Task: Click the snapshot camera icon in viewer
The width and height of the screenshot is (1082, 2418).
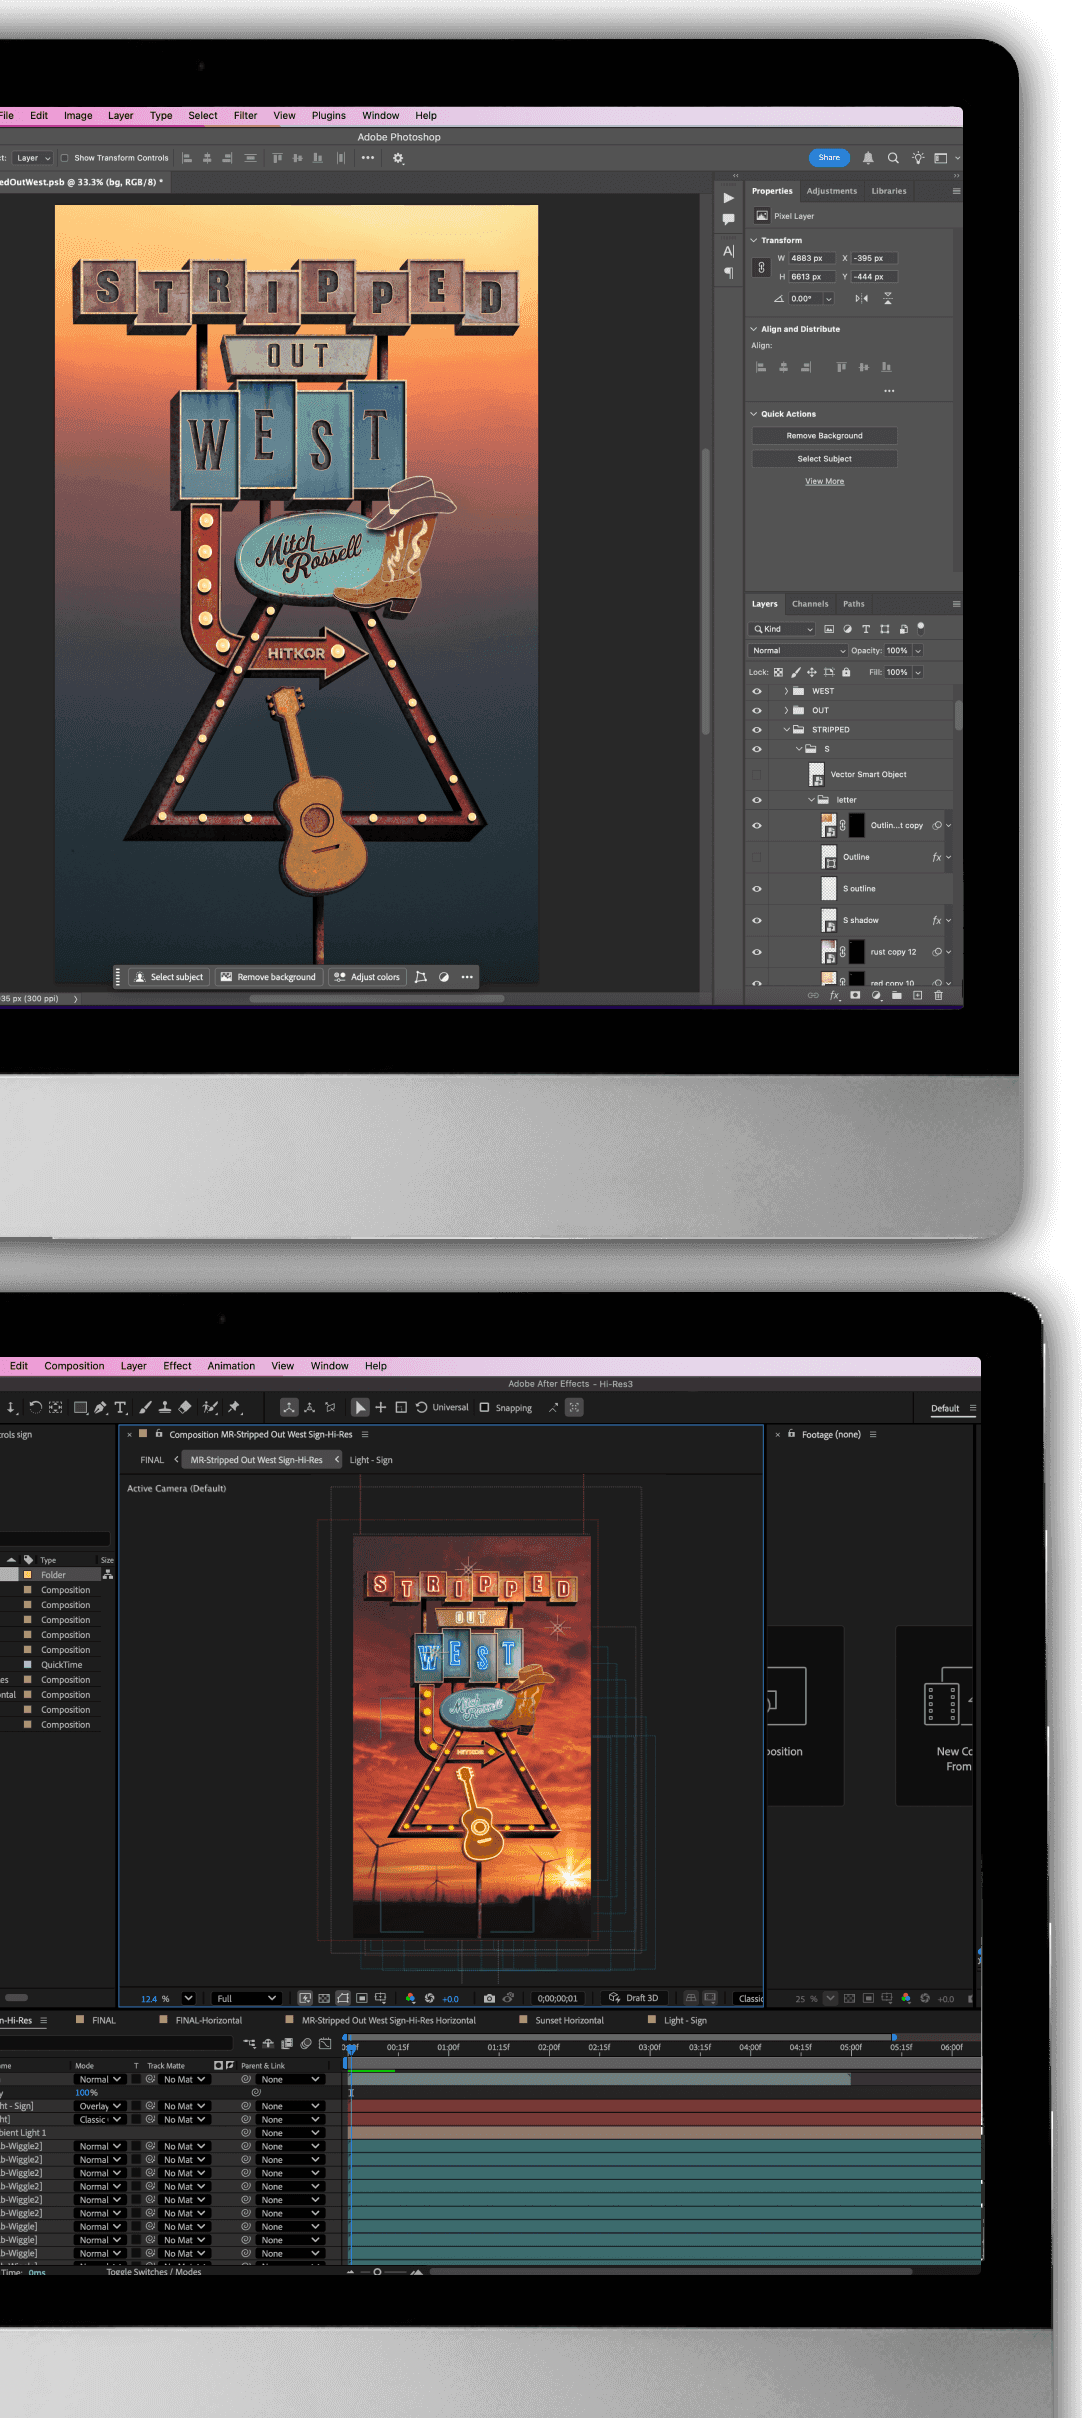Action: coord(489,1999)
